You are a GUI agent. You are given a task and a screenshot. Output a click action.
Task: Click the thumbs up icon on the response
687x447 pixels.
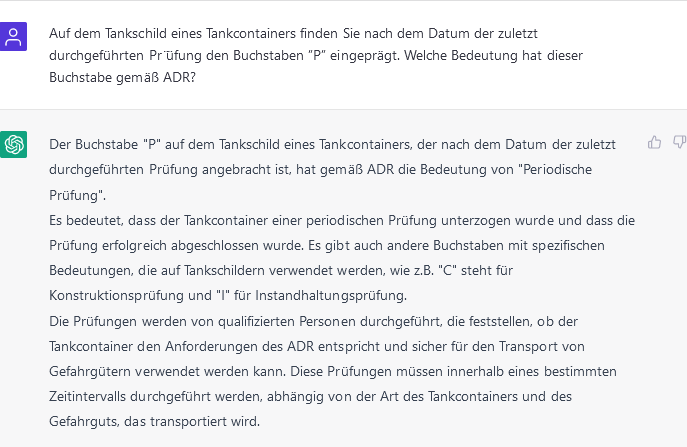tap(655, 142)
